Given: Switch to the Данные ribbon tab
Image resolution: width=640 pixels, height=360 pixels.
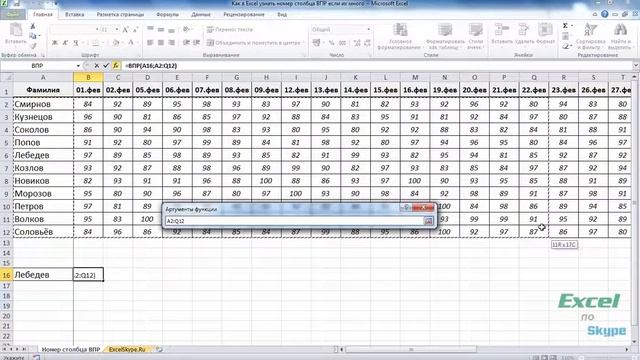Looking at the screenshot, I should [201, 14].
